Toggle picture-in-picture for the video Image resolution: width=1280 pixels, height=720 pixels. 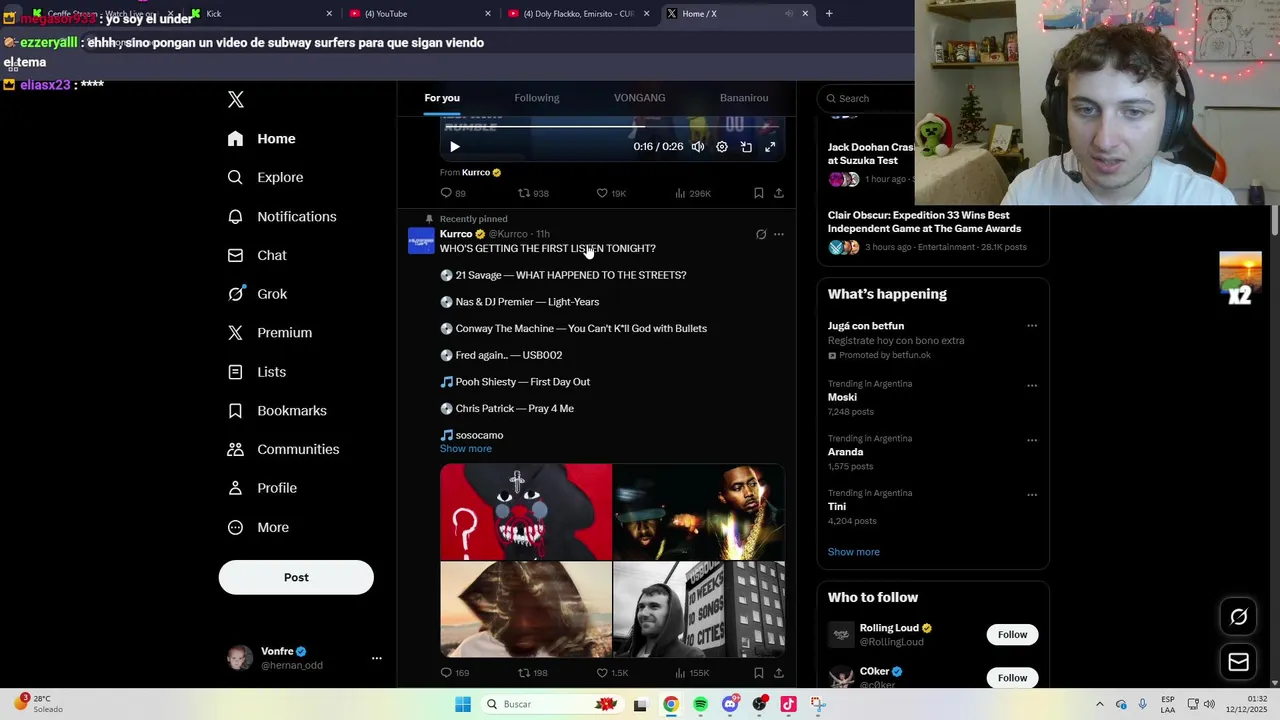[746, 147]
